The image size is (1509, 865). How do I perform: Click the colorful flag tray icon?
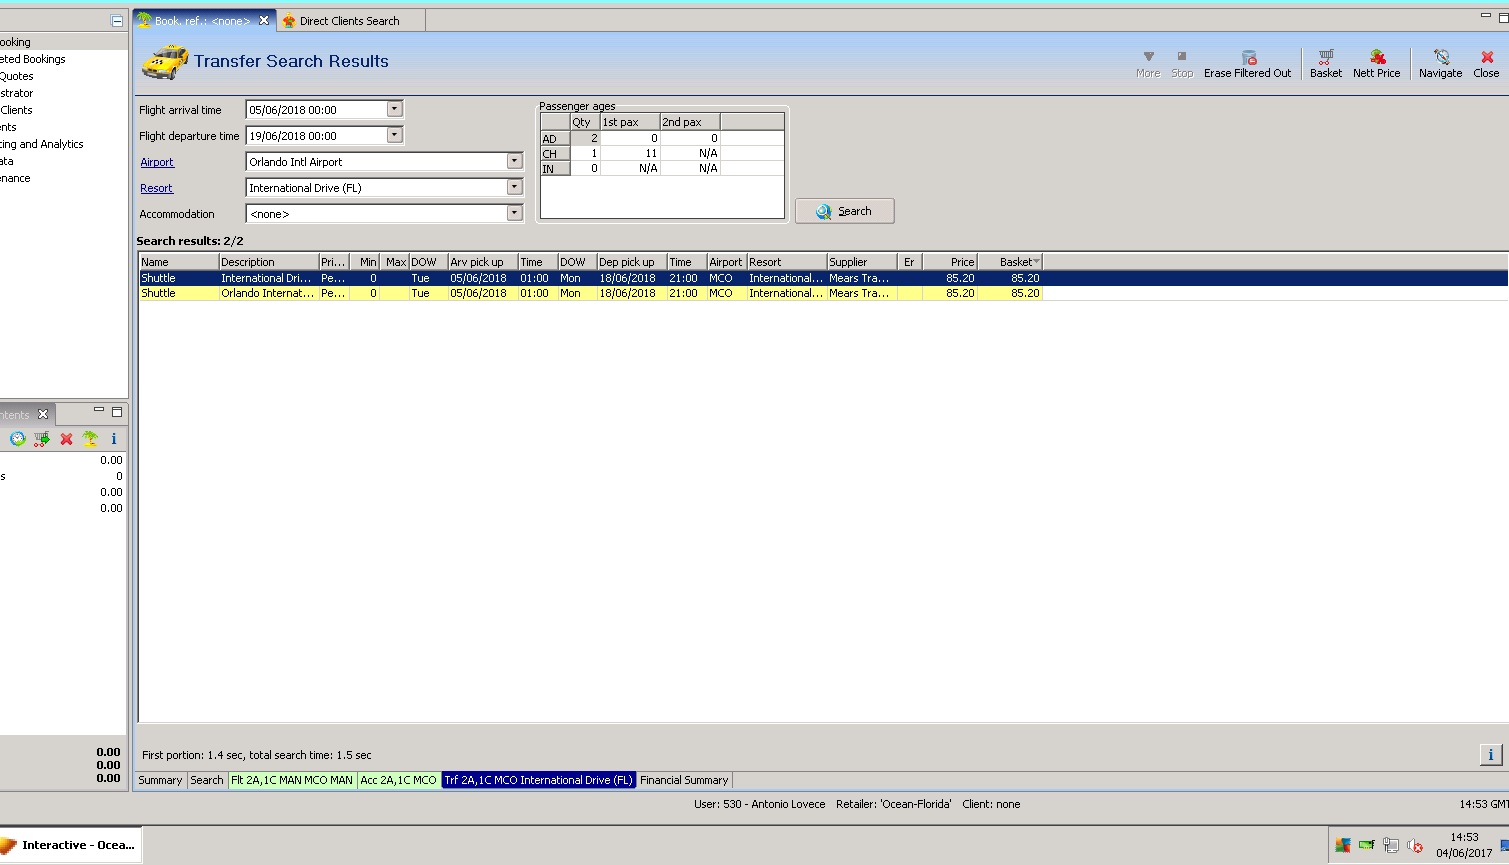pyautogui.click(x=1343, y=846)
